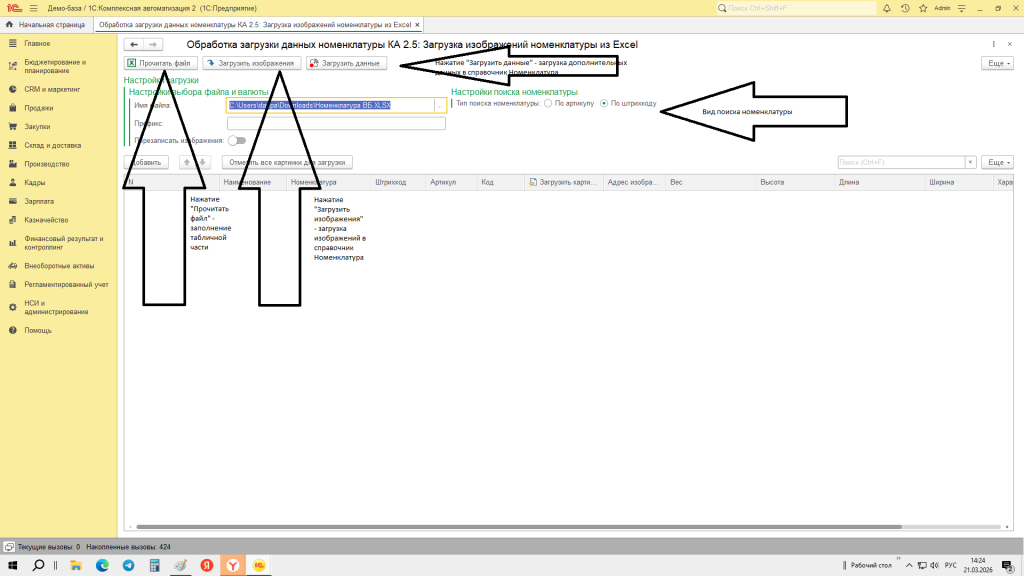Viewport: 1024px width, 576px height.
Task: Open Windows Start menu
Action: [x=12, y=566]
